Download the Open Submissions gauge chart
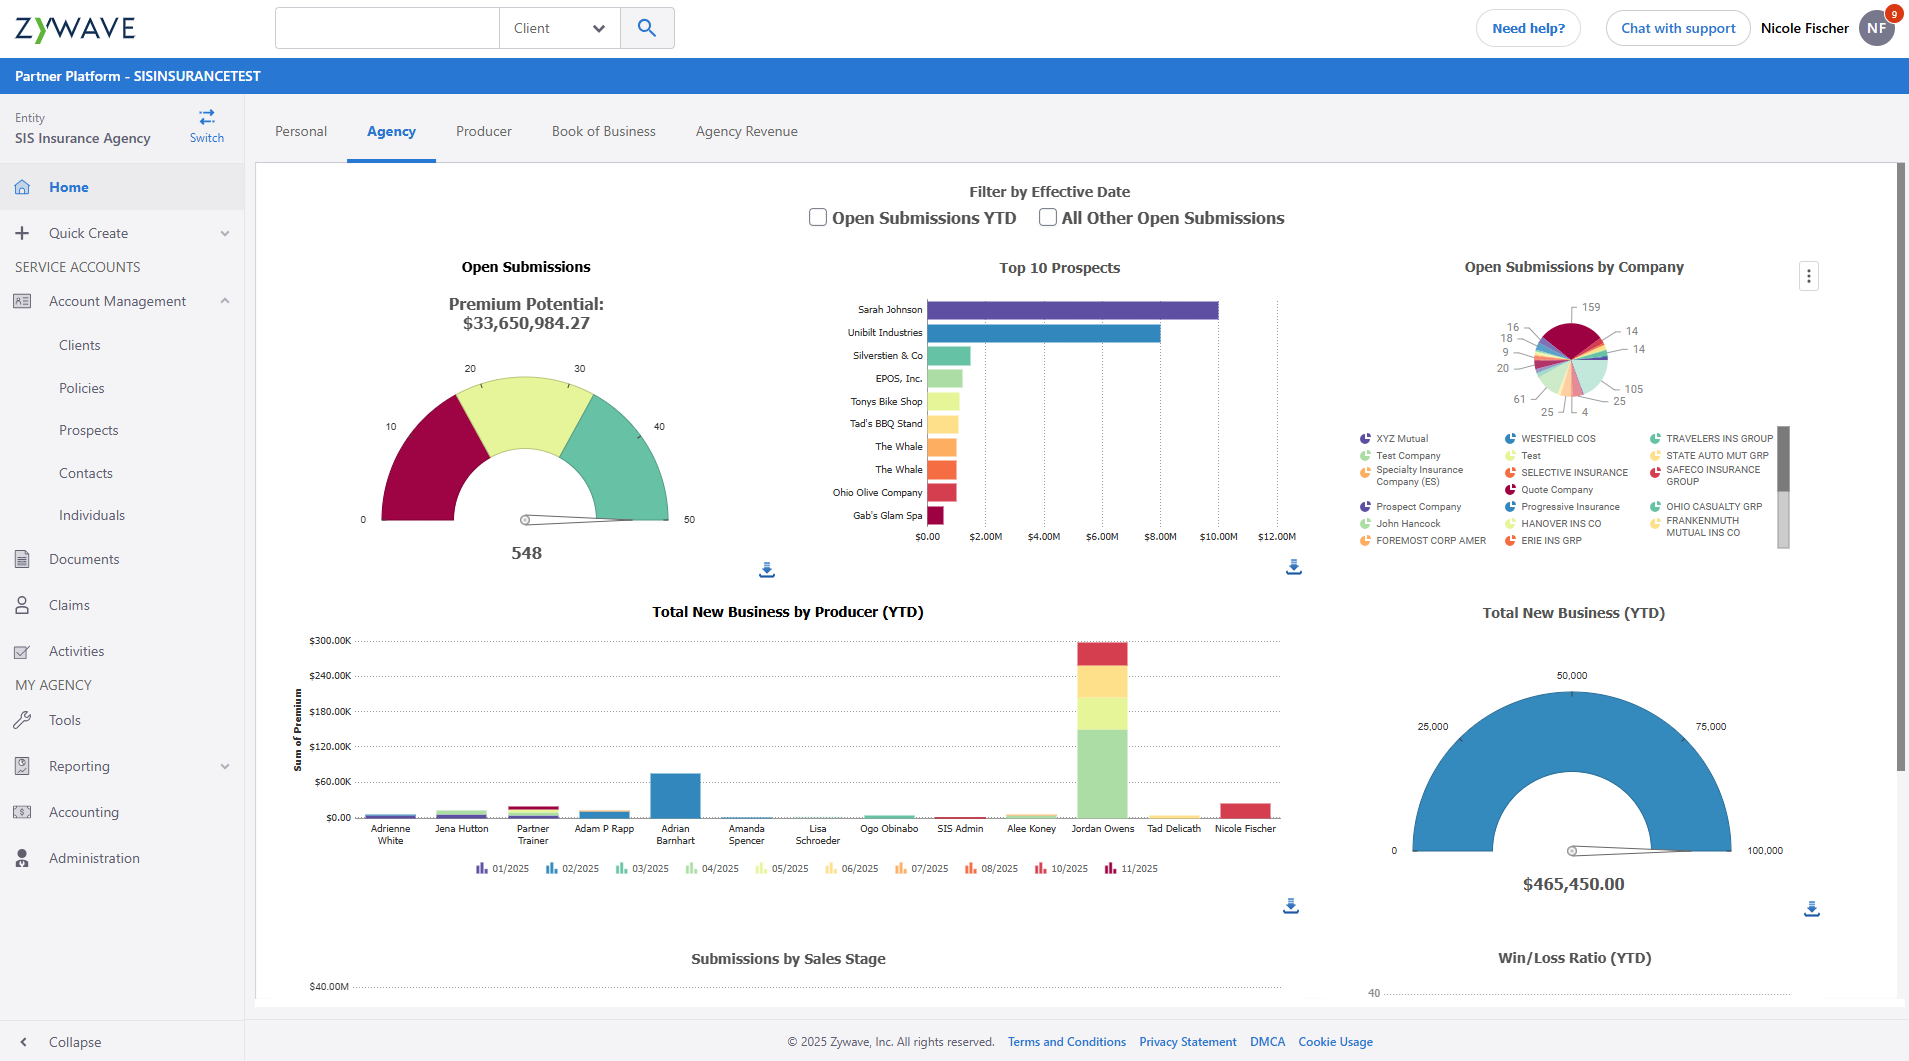 pyautogui.click(x=767, y=570)
